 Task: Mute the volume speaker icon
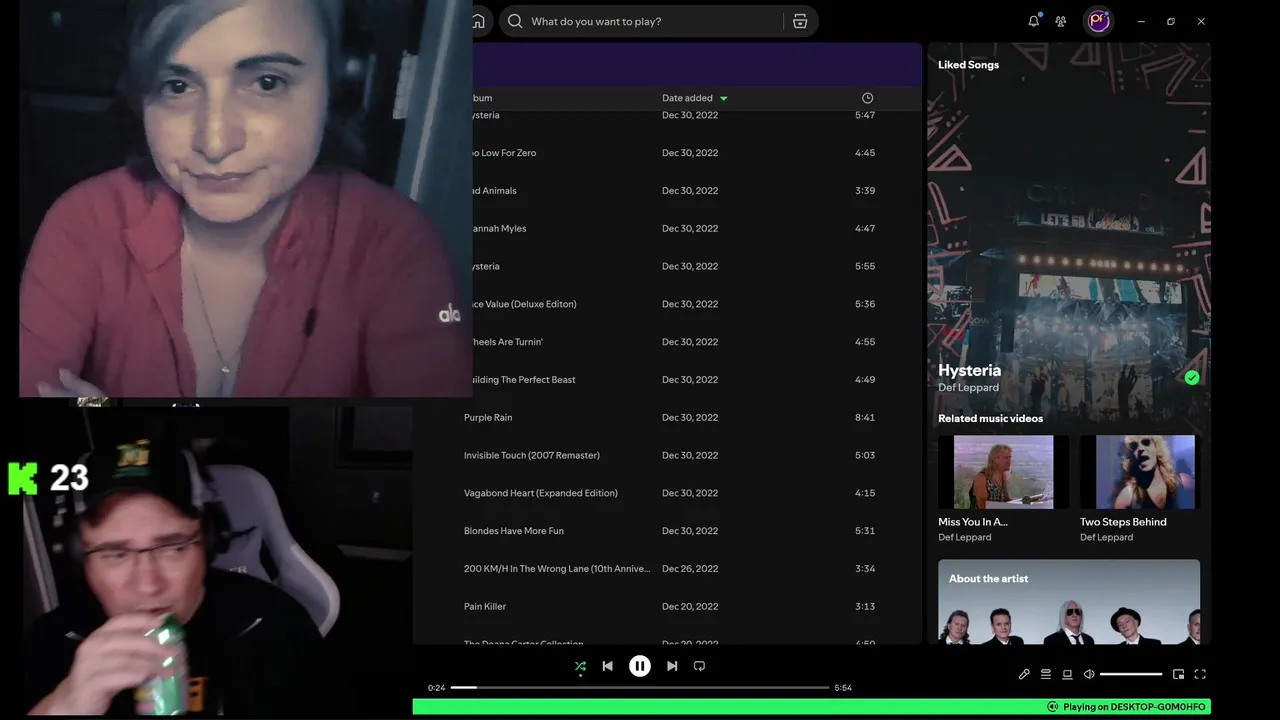[1089, 674]
